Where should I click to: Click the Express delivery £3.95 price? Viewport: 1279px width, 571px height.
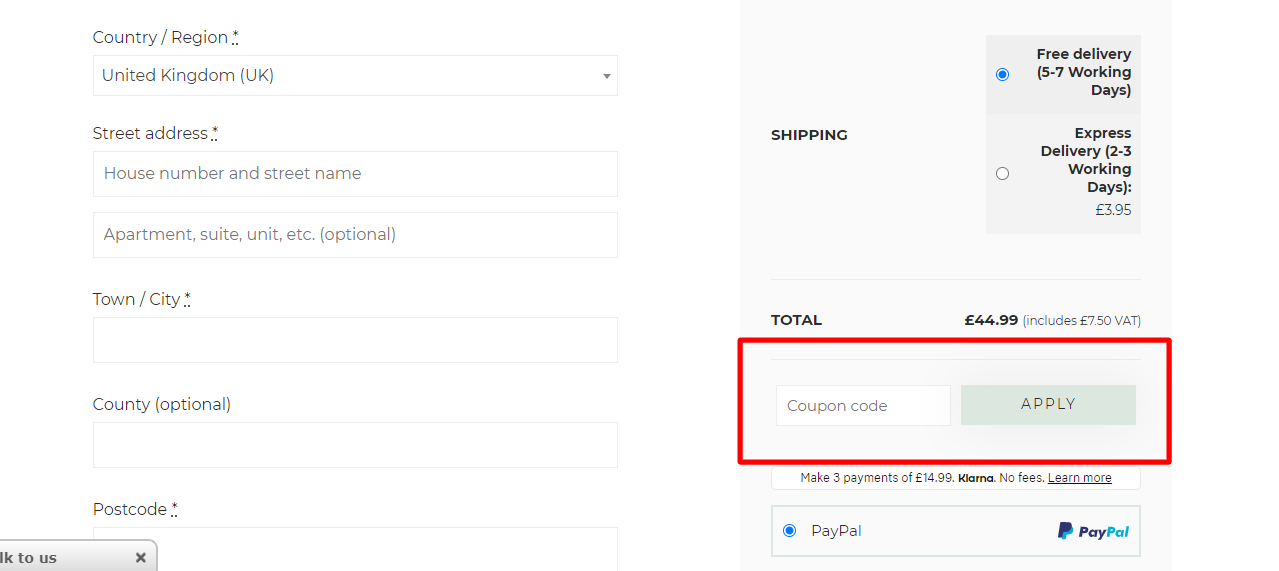coord(1113,210)
